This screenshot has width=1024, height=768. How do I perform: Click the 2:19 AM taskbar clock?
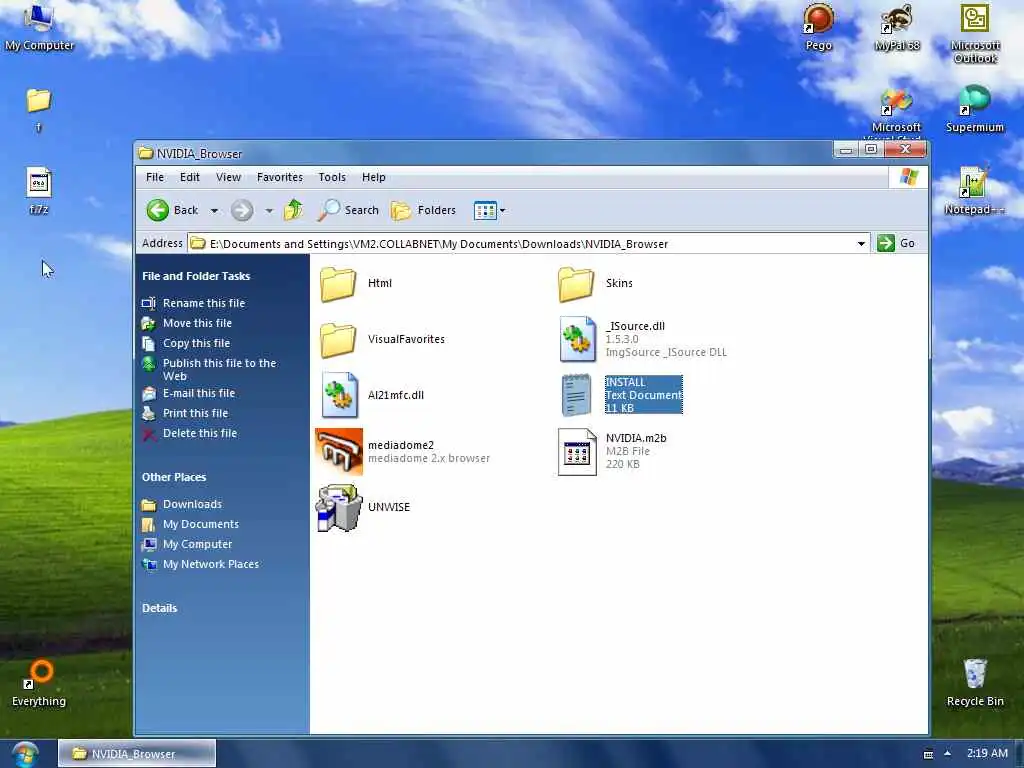click(x=987, y=754)
